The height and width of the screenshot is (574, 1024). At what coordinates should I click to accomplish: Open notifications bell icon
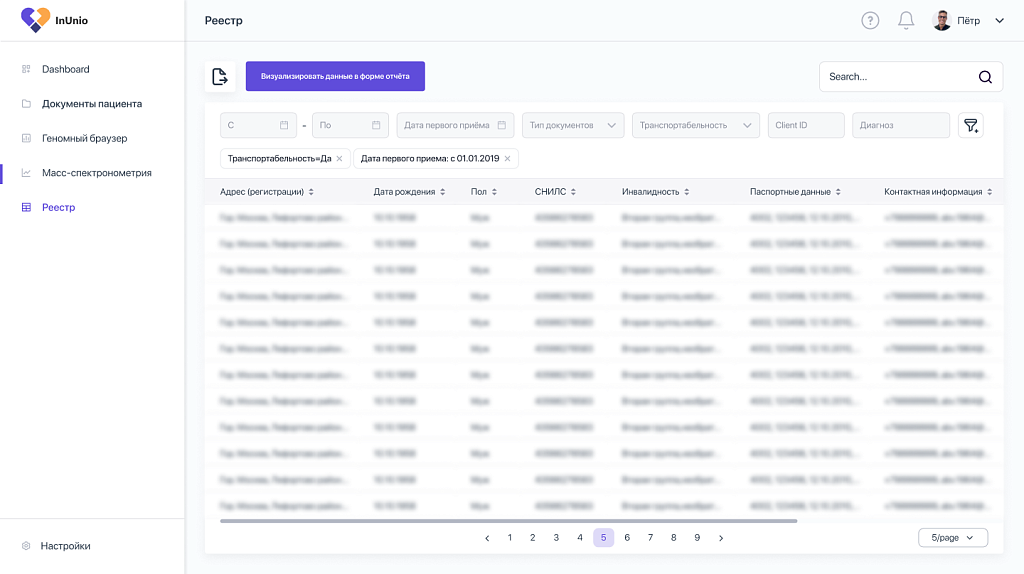click(906, 20)
